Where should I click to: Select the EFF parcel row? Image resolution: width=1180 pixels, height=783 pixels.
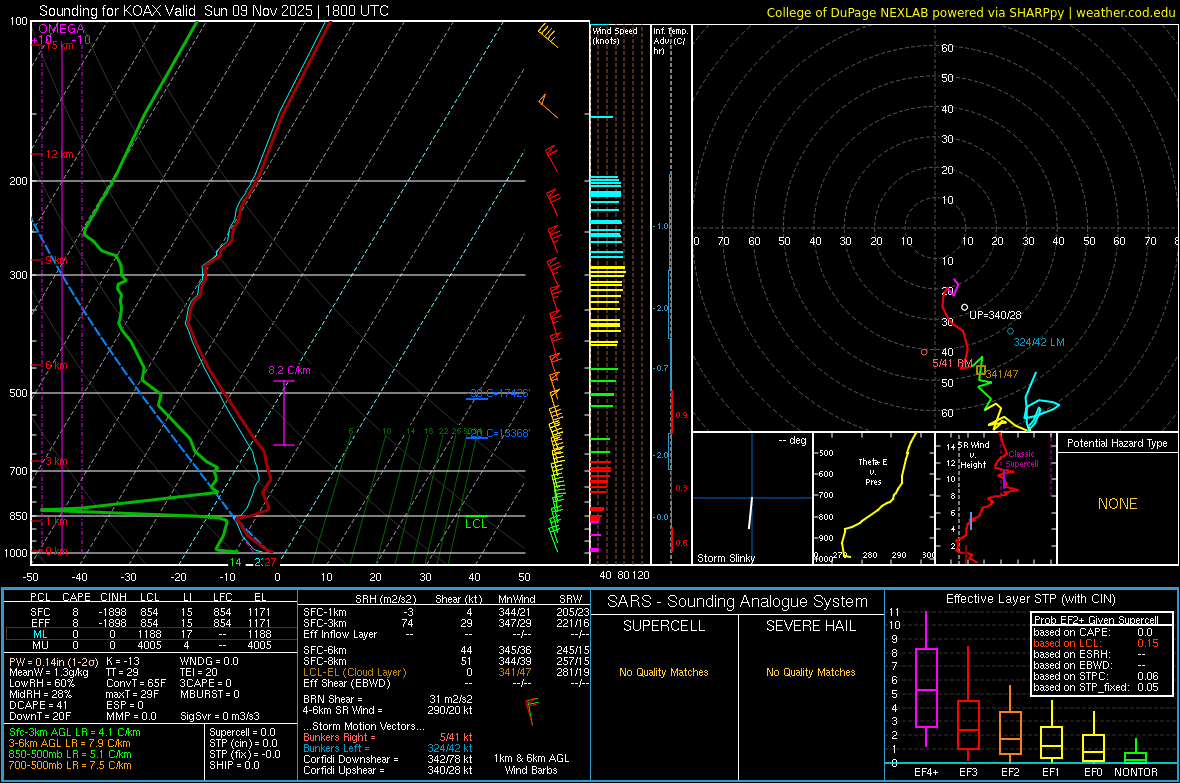click(151, 623)
